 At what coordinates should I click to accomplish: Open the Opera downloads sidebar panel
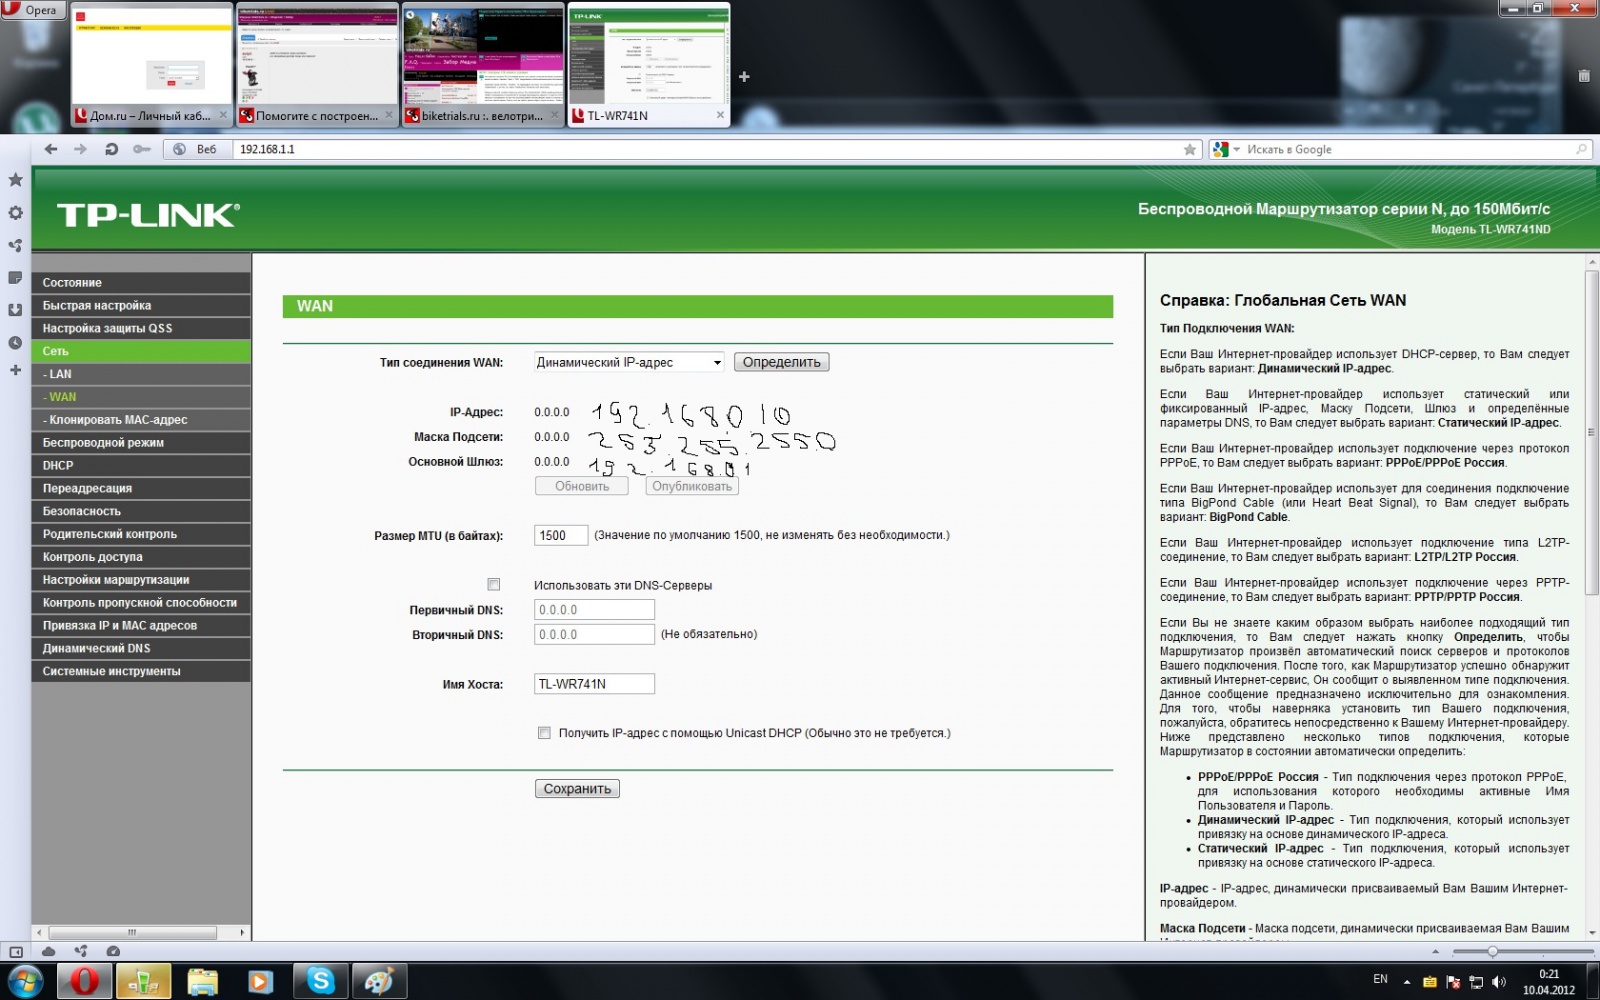(x=15, y=310)
